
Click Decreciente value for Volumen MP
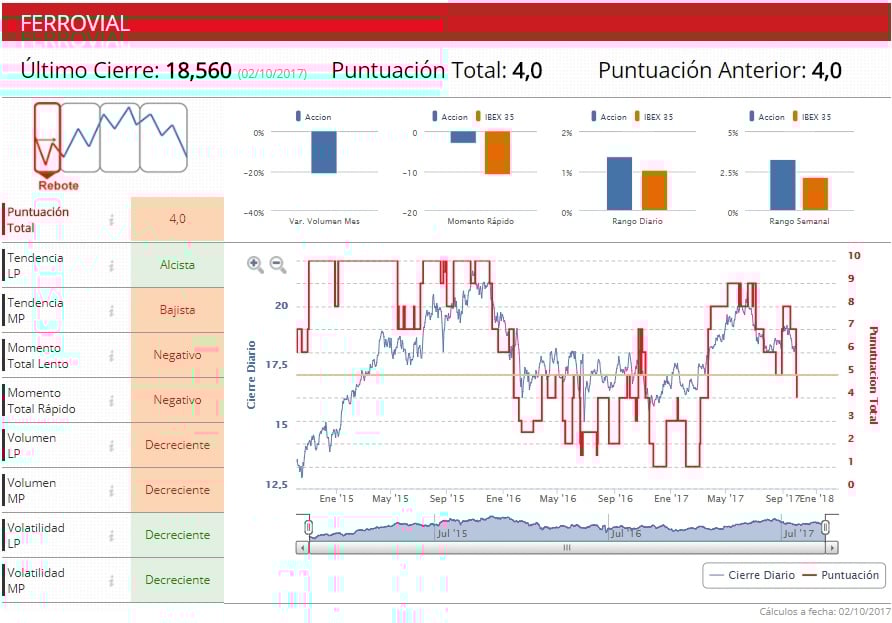[x=177, y=490]
